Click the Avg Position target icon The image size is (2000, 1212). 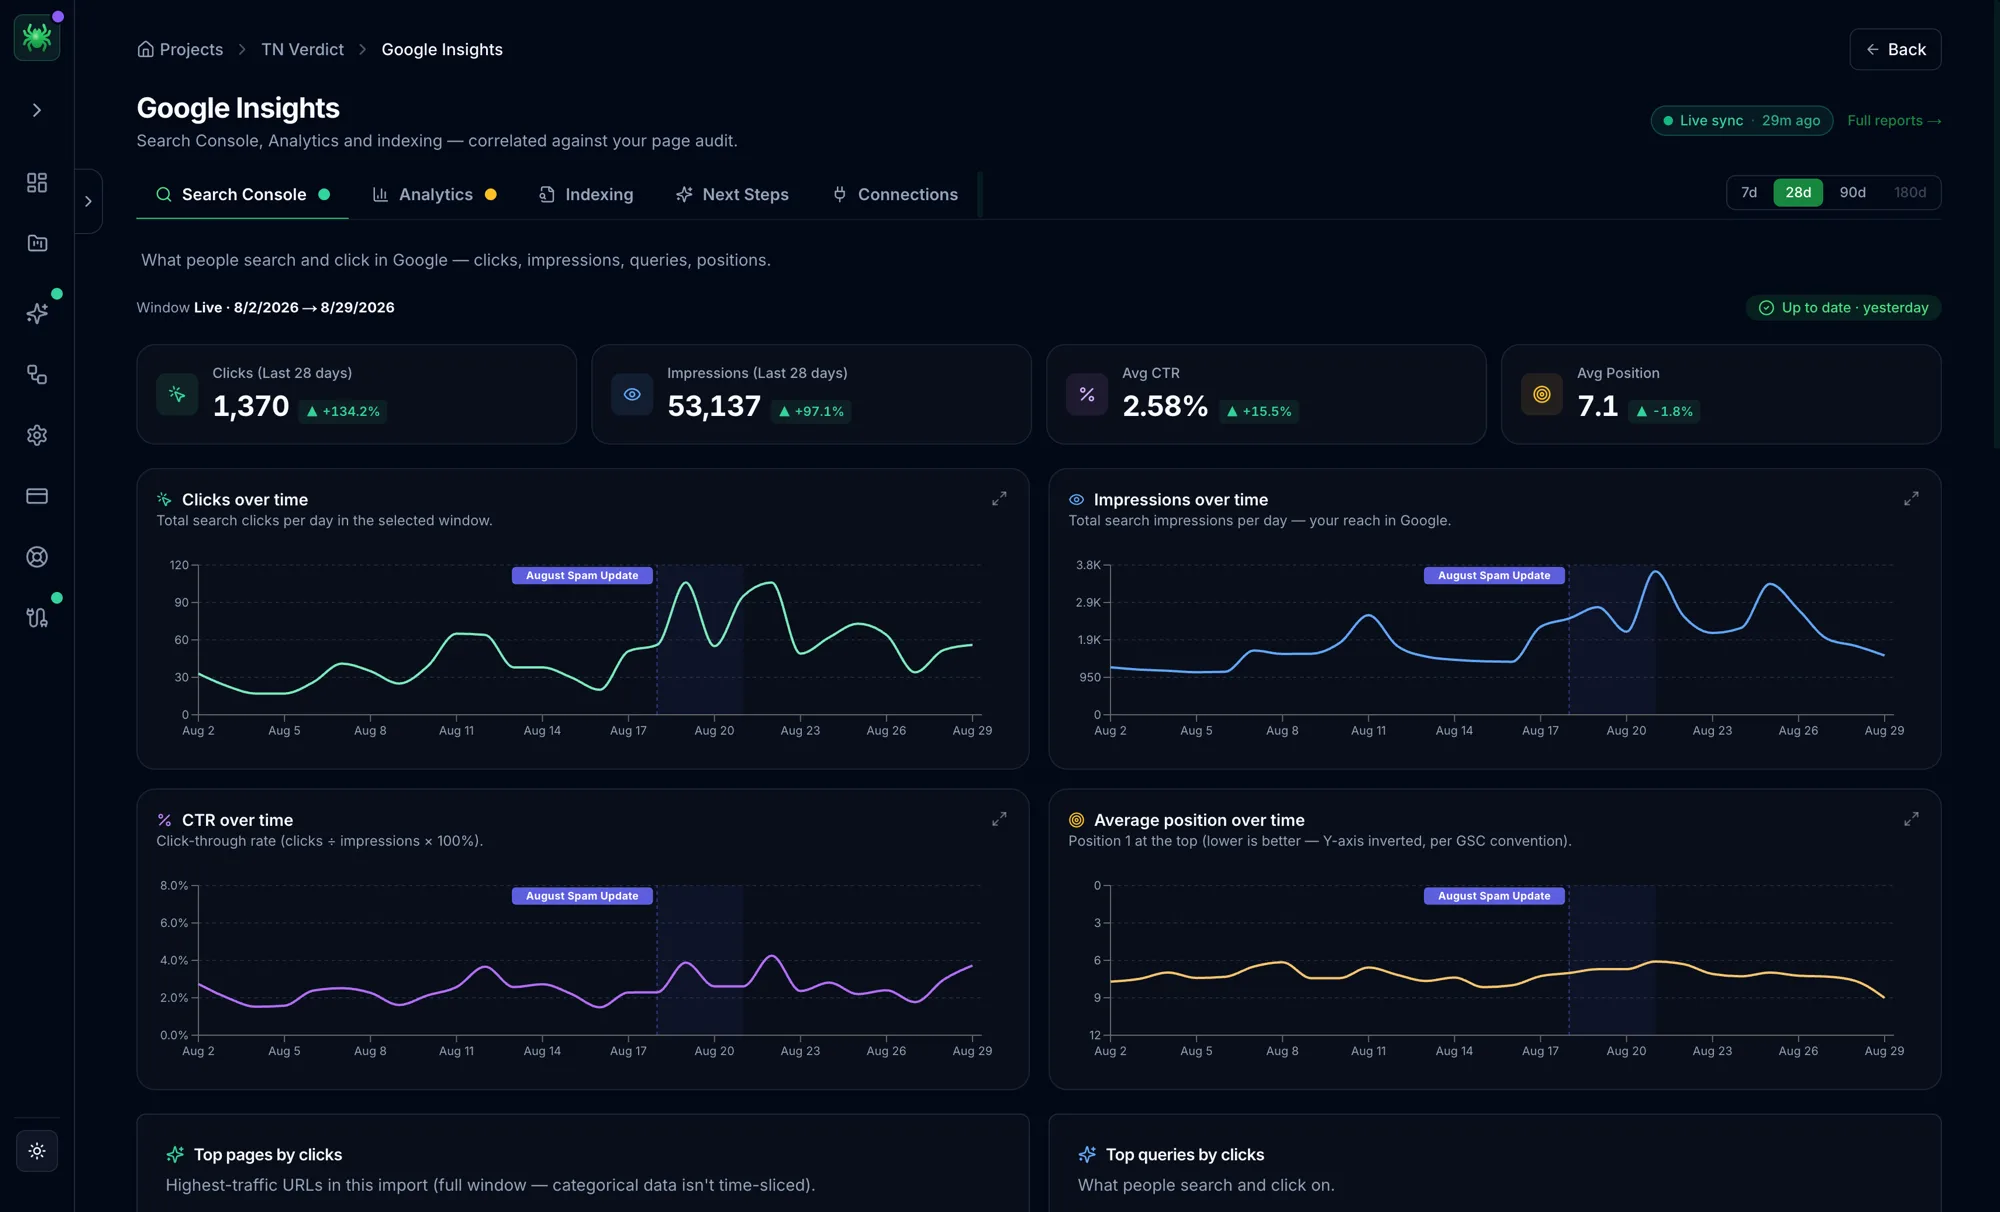[x=1542, y=394]
